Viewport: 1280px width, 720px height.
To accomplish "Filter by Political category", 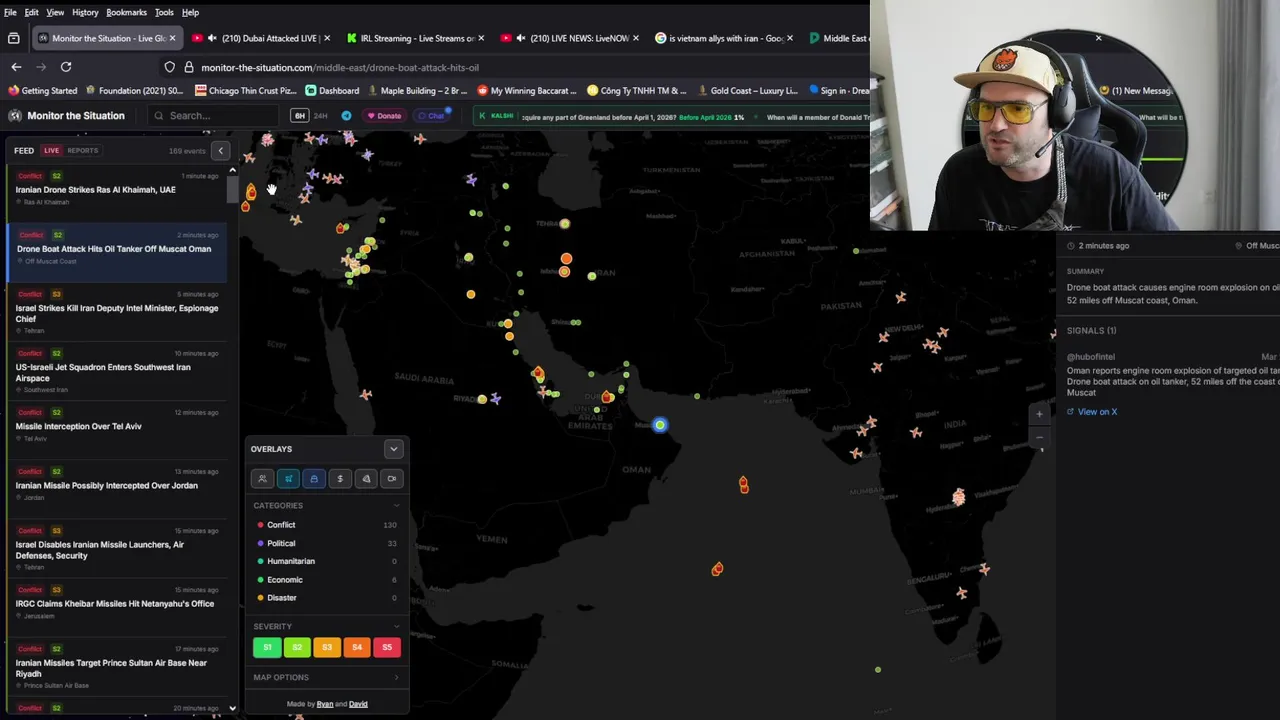I will tap(326, 543).
